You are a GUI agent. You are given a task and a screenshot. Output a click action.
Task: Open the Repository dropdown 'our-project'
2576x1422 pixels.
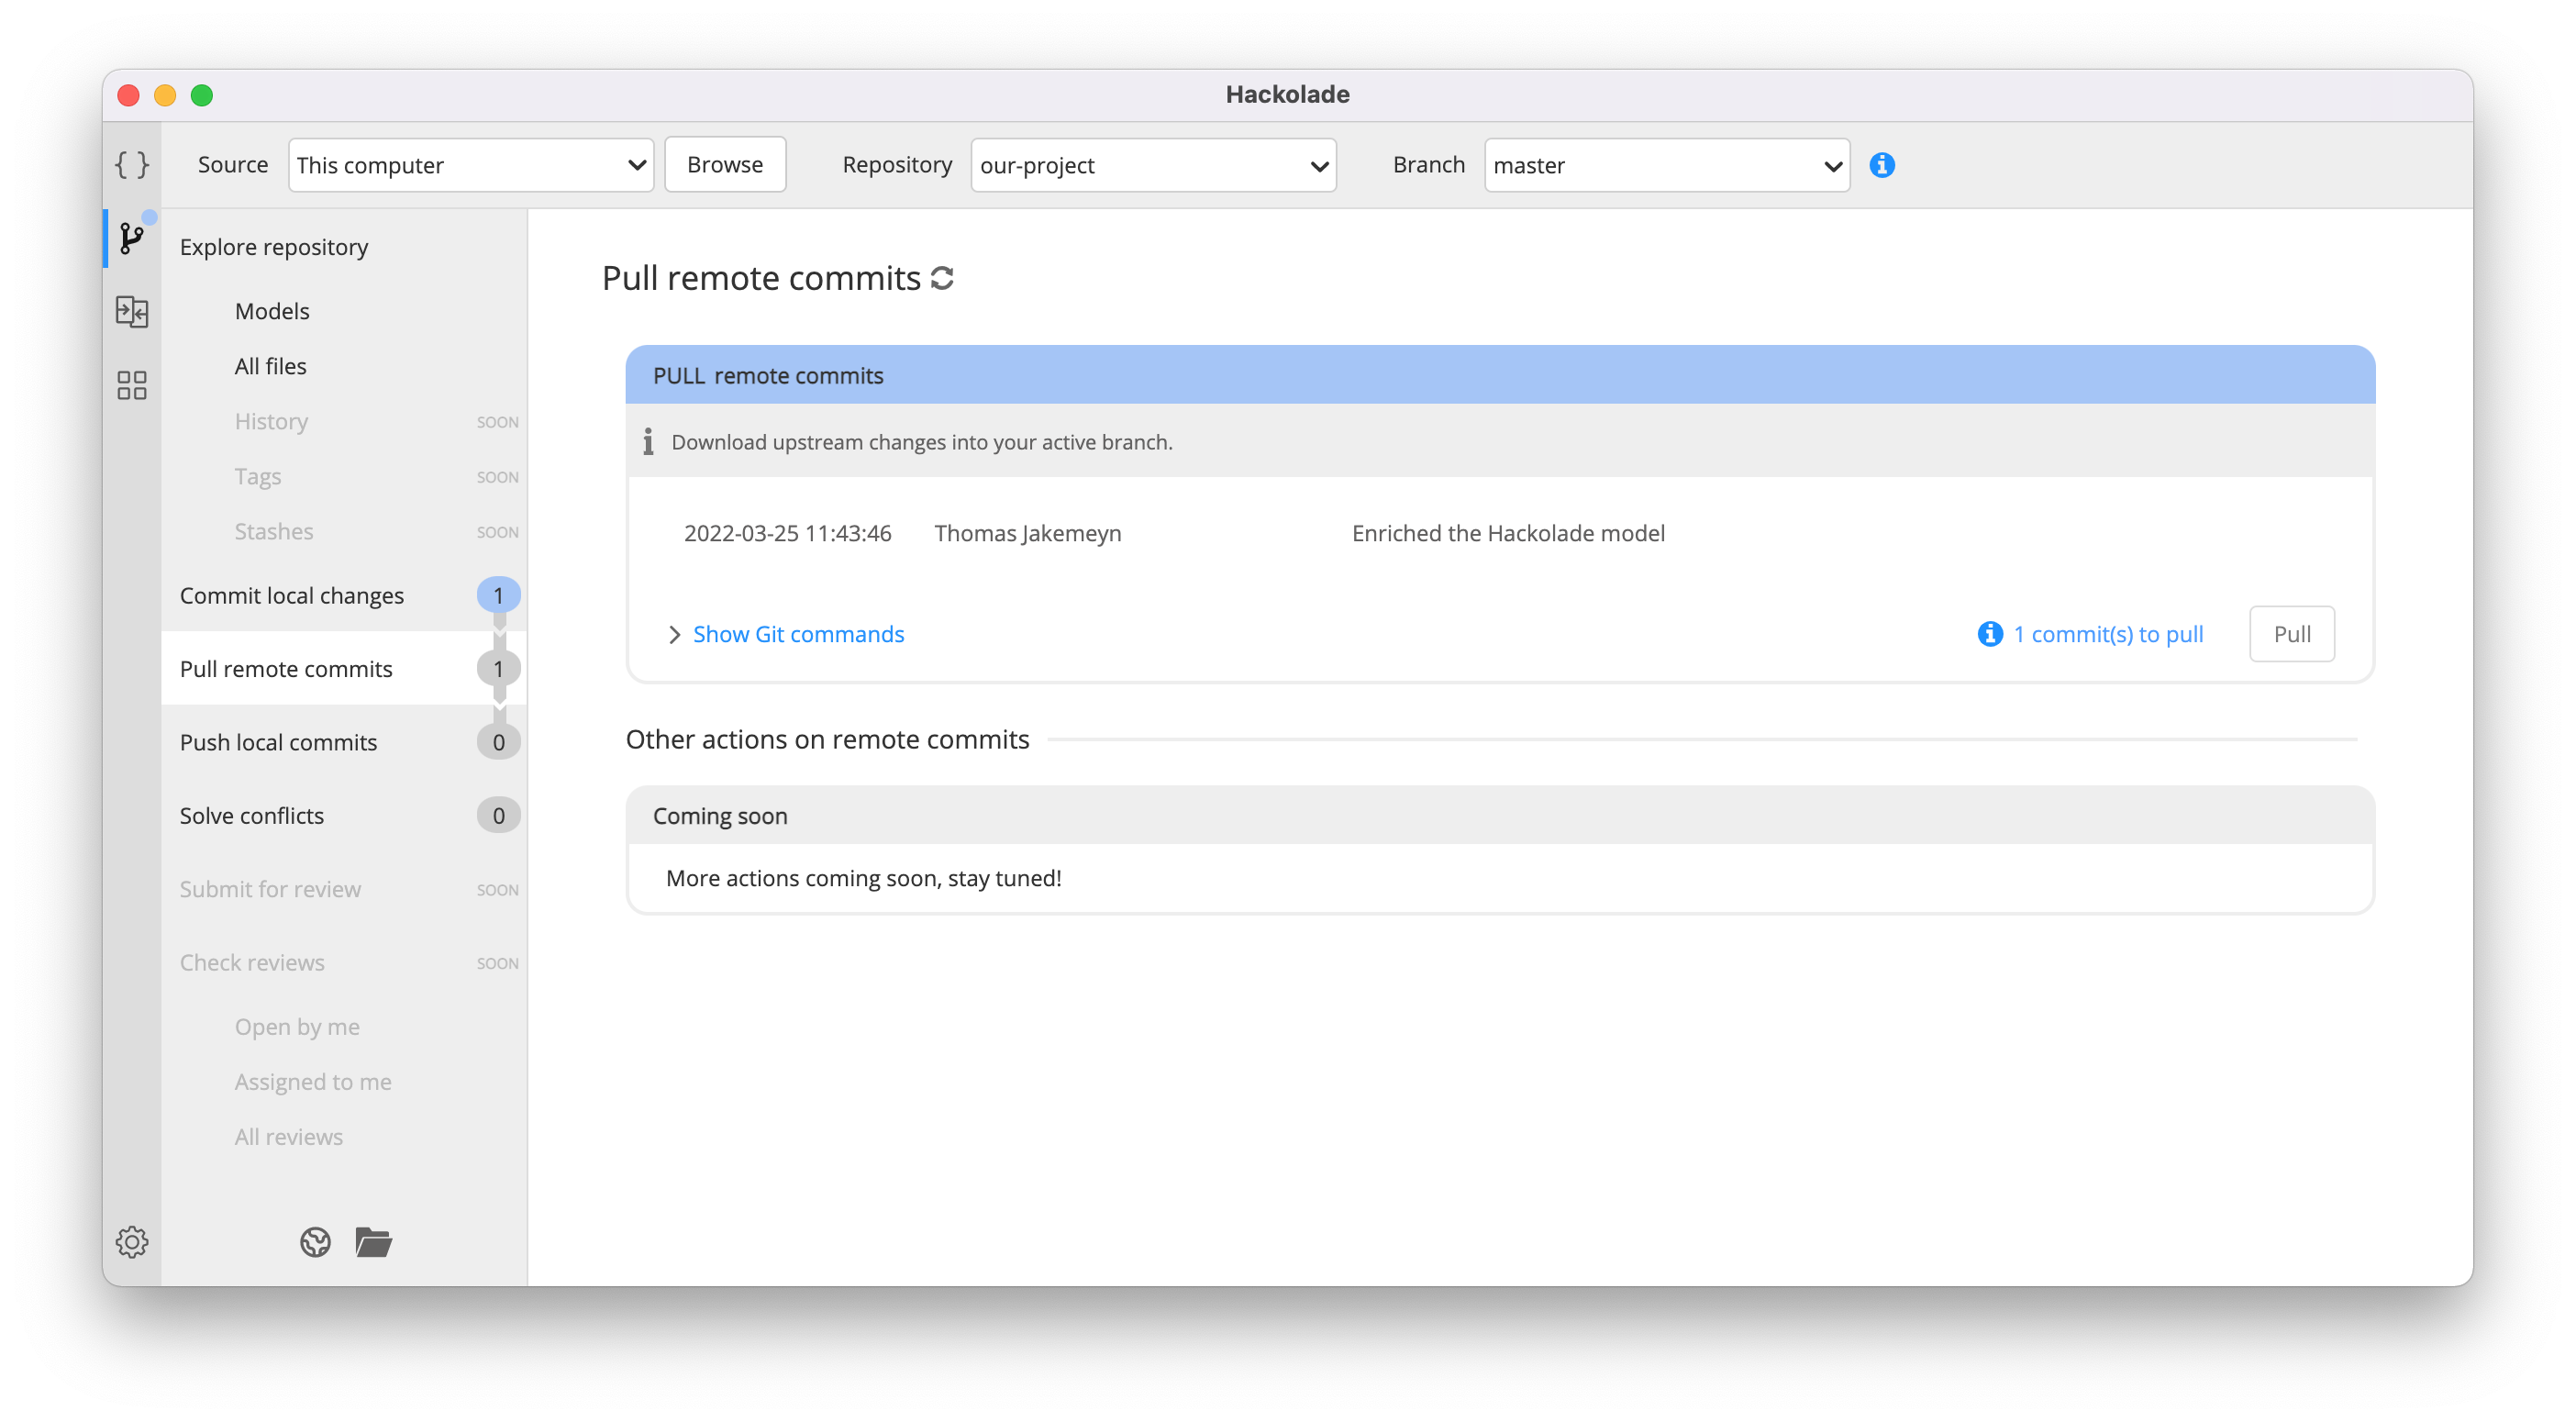click(1153, 165)
